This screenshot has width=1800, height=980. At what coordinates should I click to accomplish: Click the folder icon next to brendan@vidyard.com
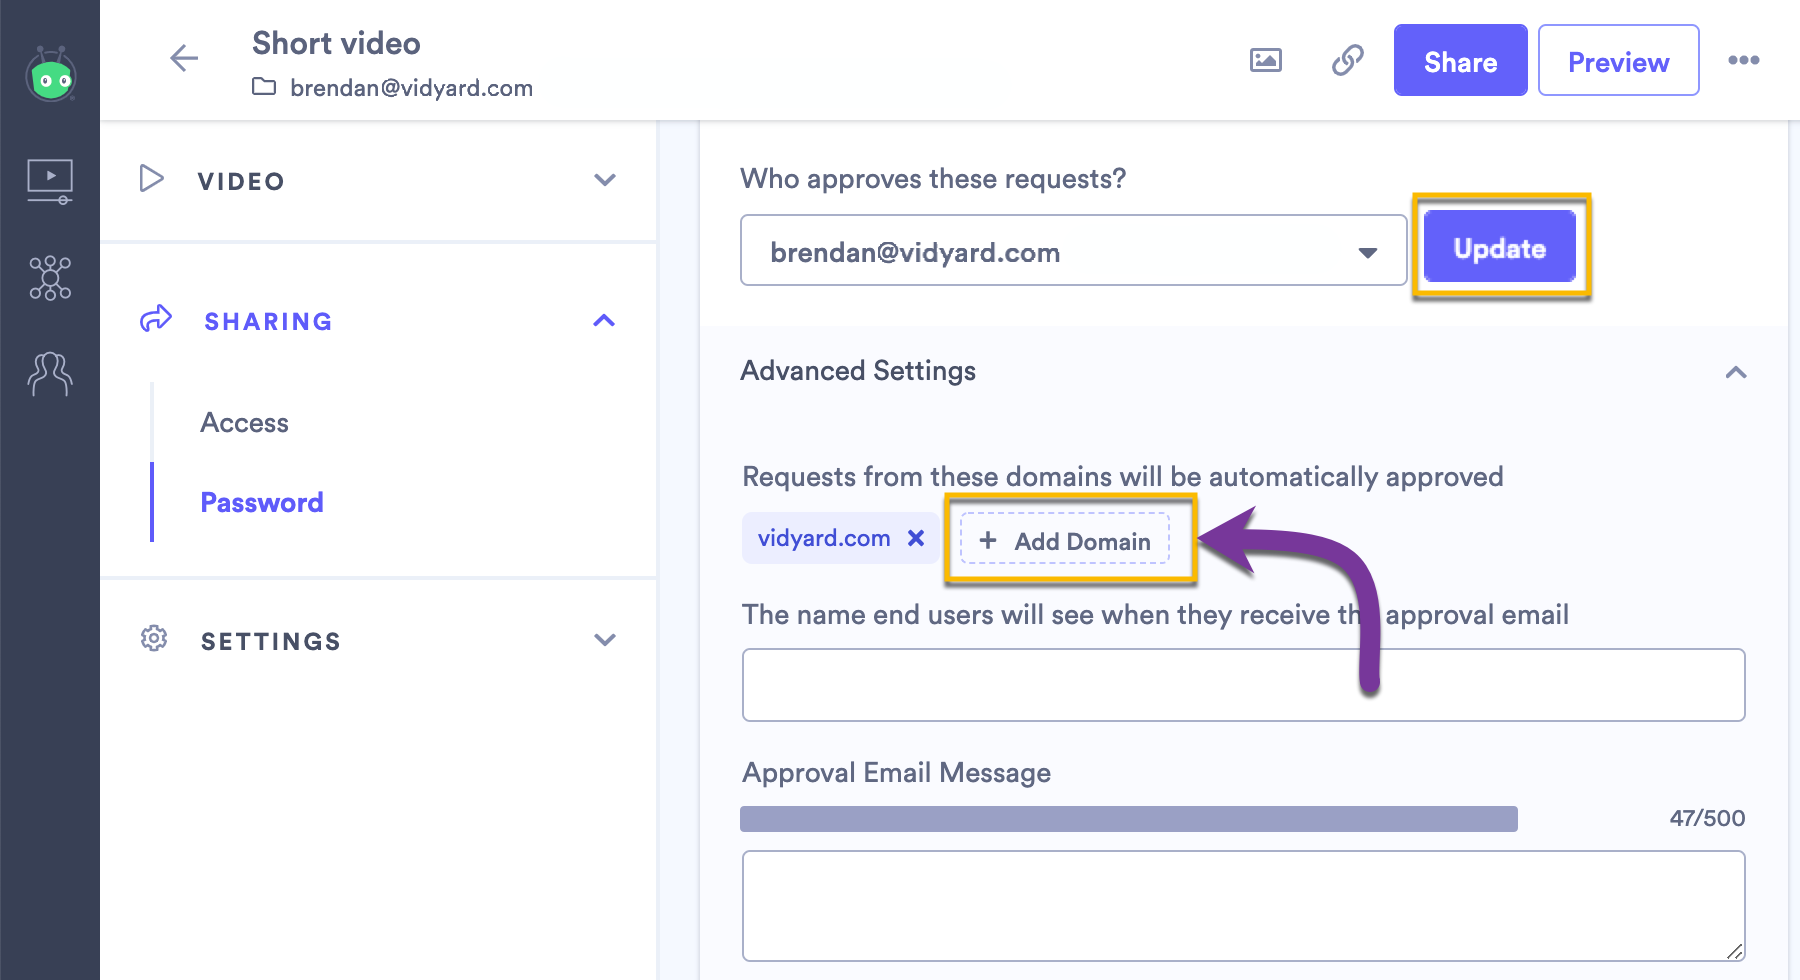click(264, 87)
